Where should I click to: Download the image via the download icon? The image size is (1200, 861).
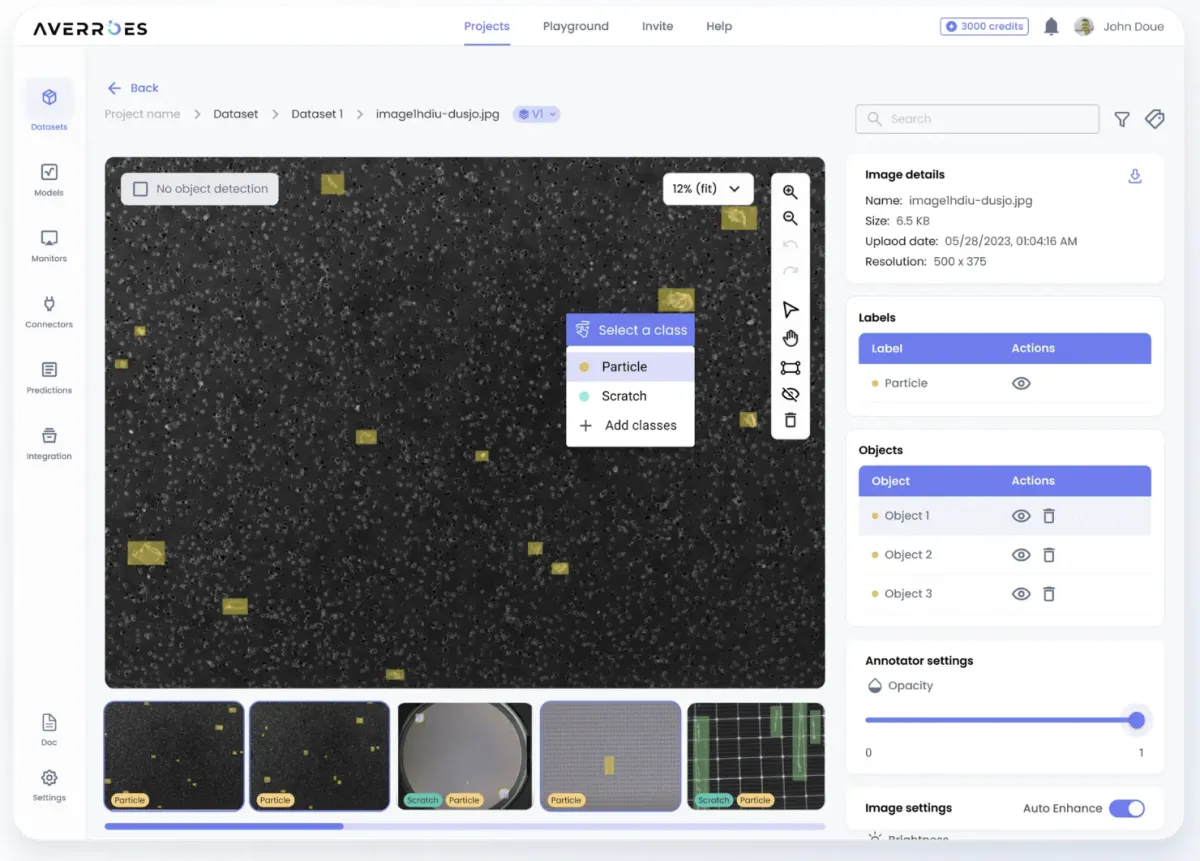point(1134,176)
